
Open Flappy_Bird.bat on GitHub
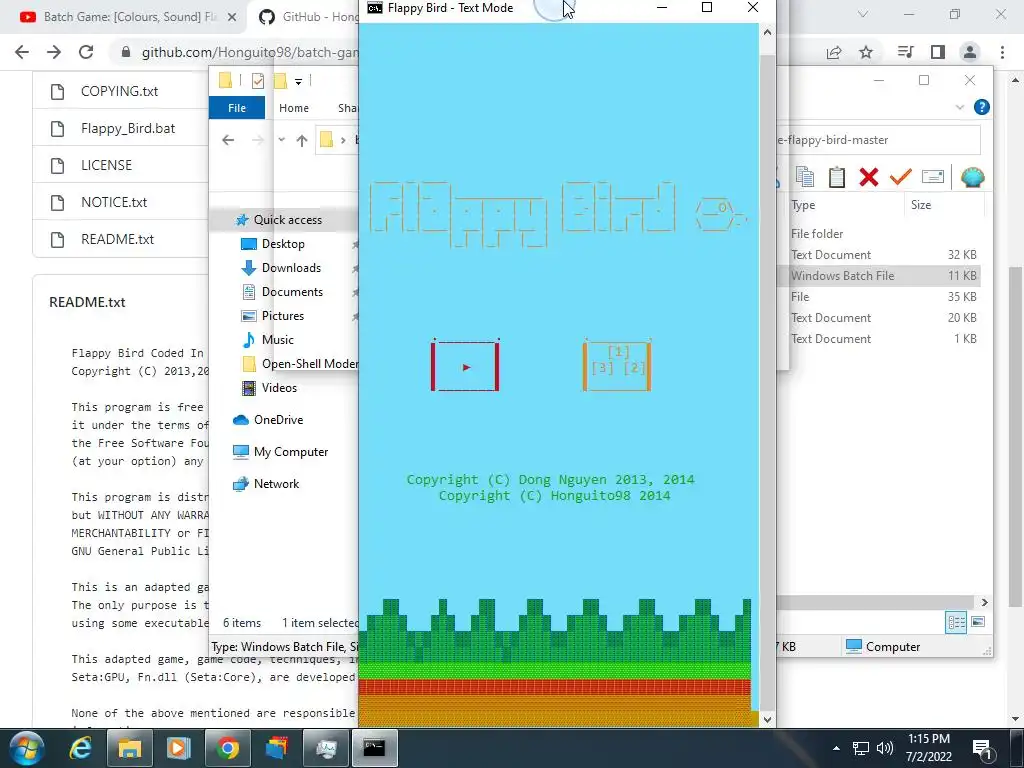pos(128,129)
